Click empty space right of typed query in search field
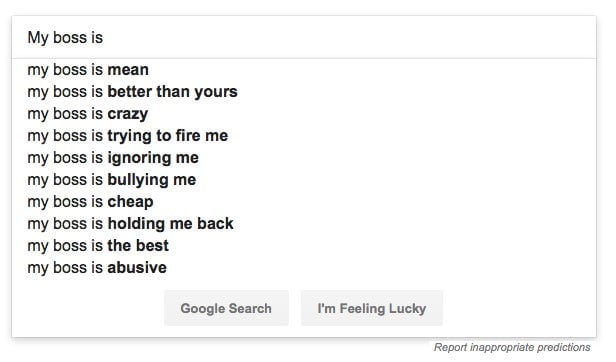 pyautogui.click(x=350, y=38)
